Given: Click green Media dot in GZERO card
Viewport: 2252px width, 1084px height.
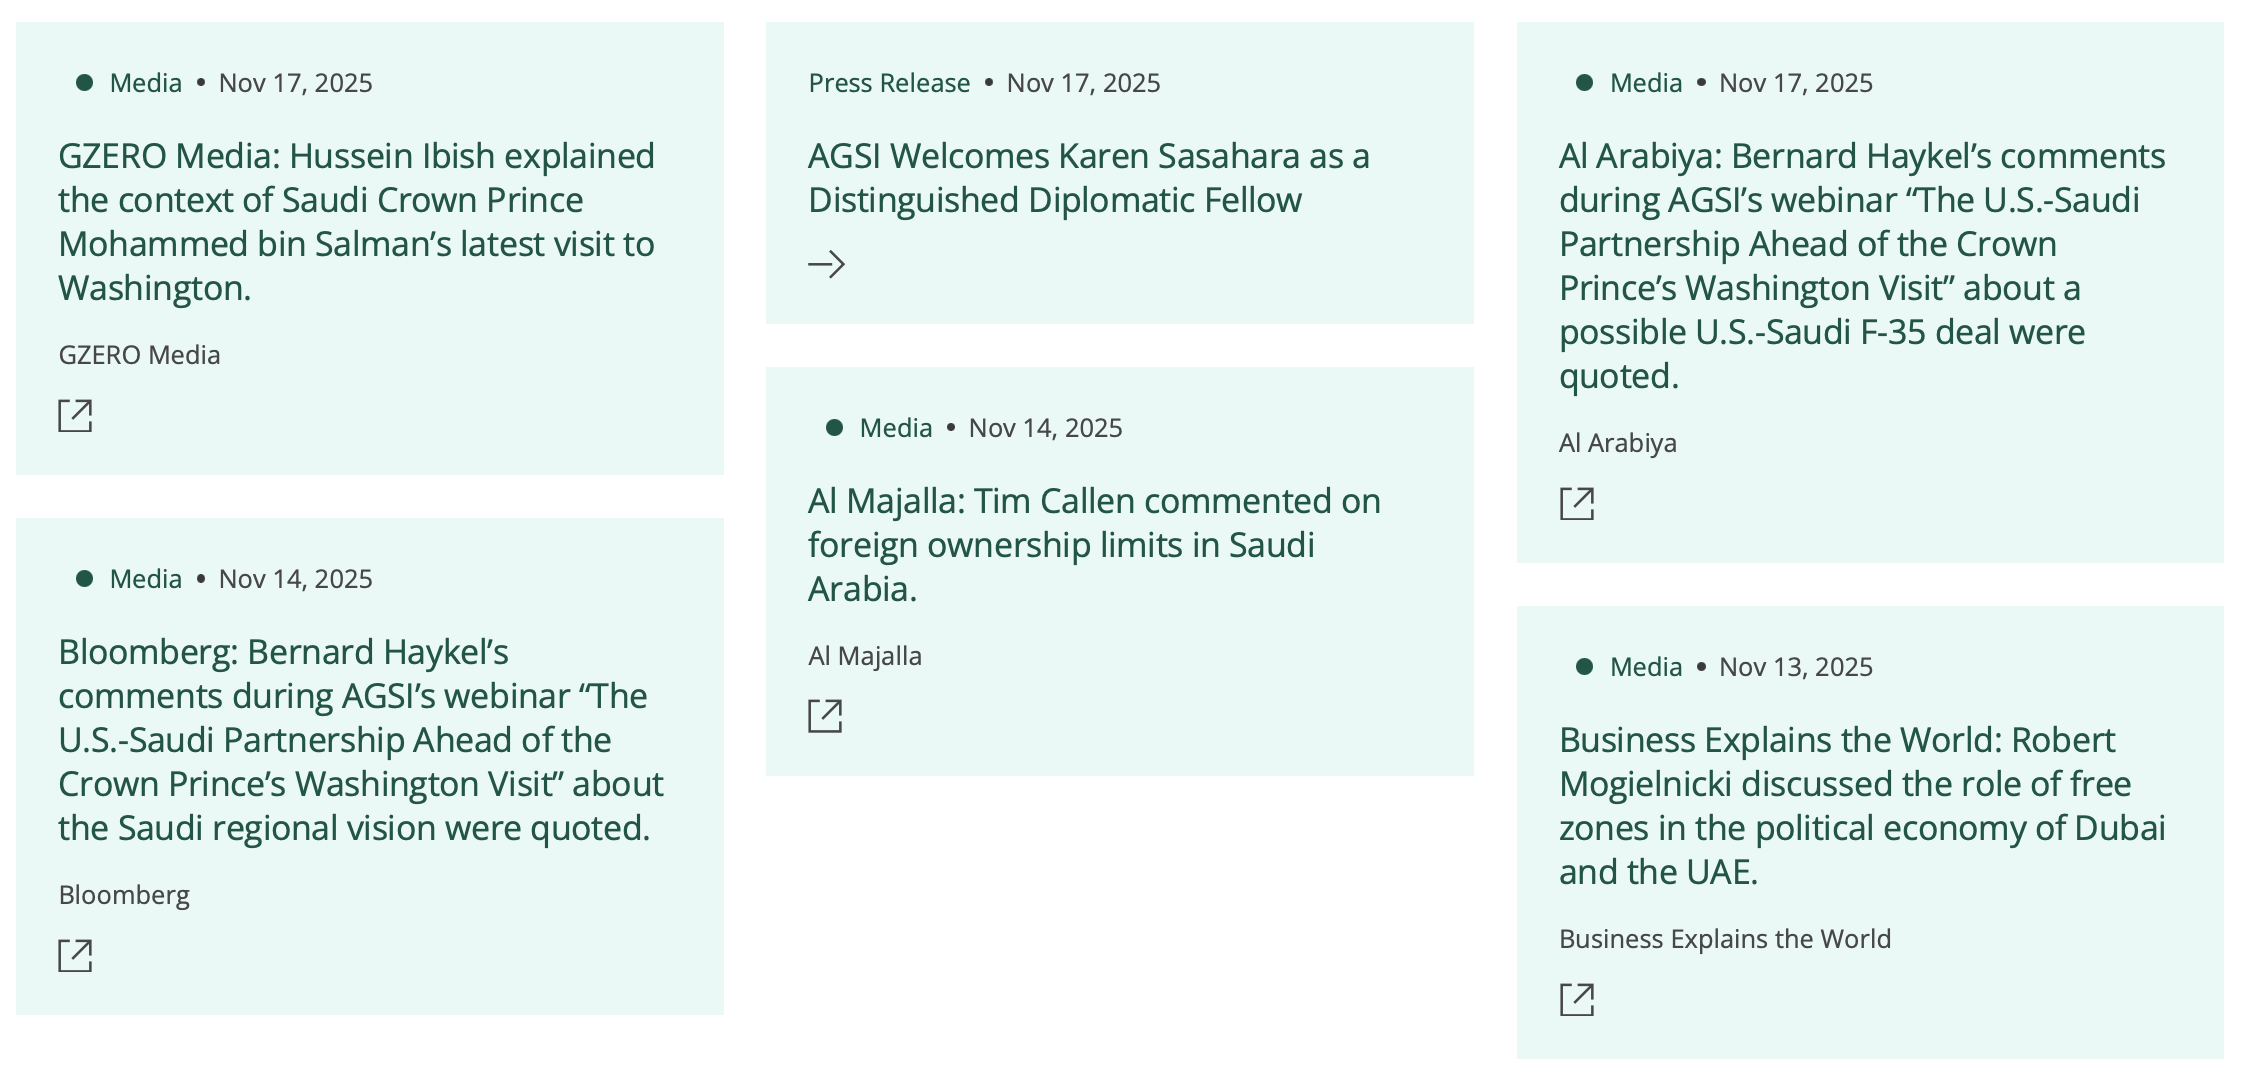Looking at the screenshot, I should pyautogui.click(x=85, y=82).
